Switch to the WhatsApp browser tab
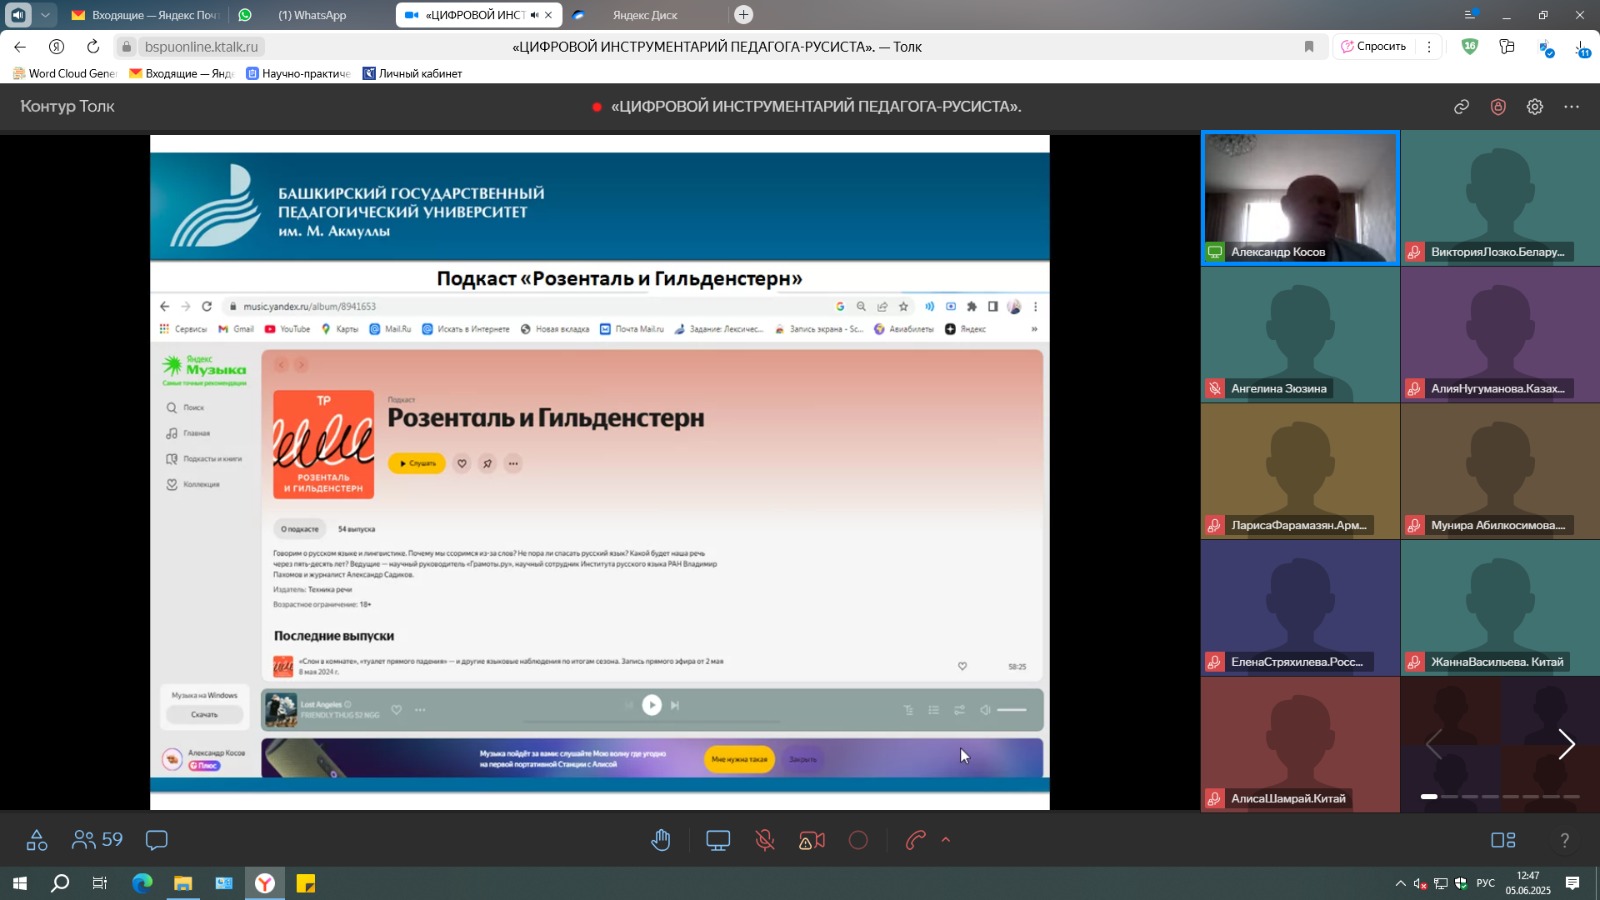The width and height of the screenshot is (1600, 900). [x=310, y=15]
